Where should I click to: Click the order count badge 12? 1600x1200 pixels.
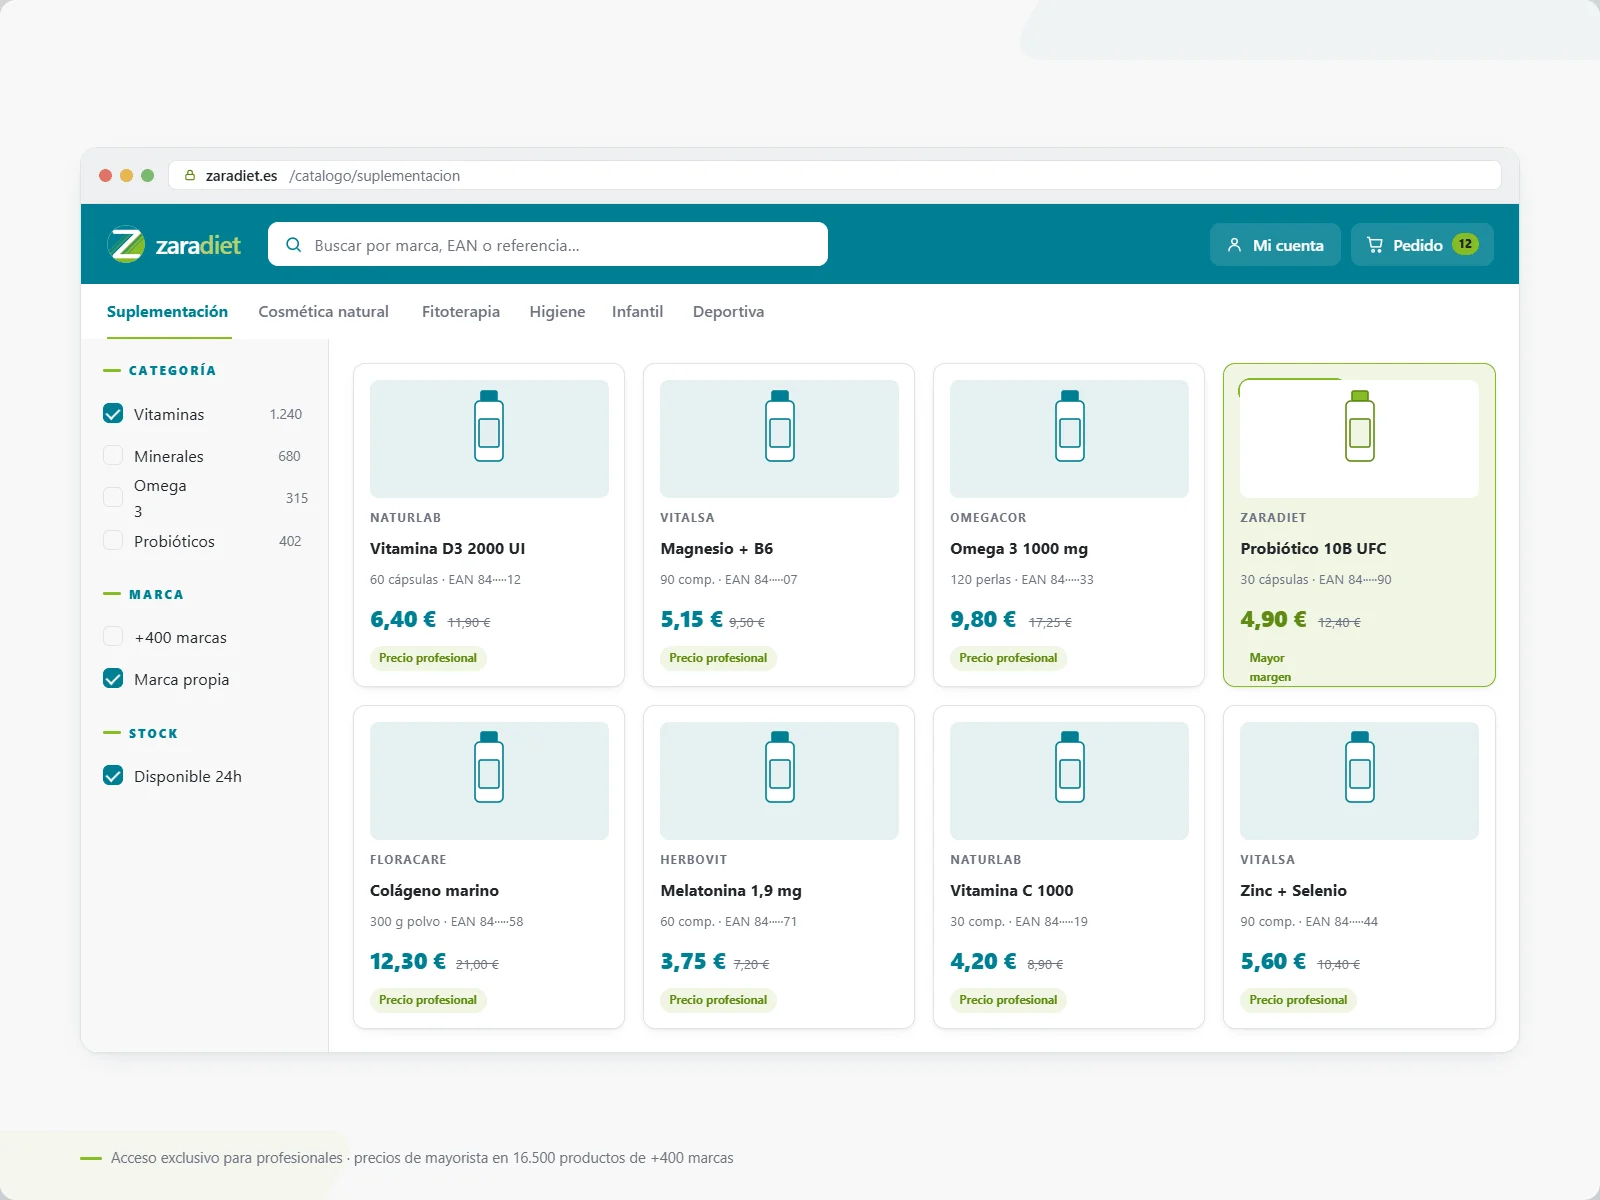(x=1465, y=244)
